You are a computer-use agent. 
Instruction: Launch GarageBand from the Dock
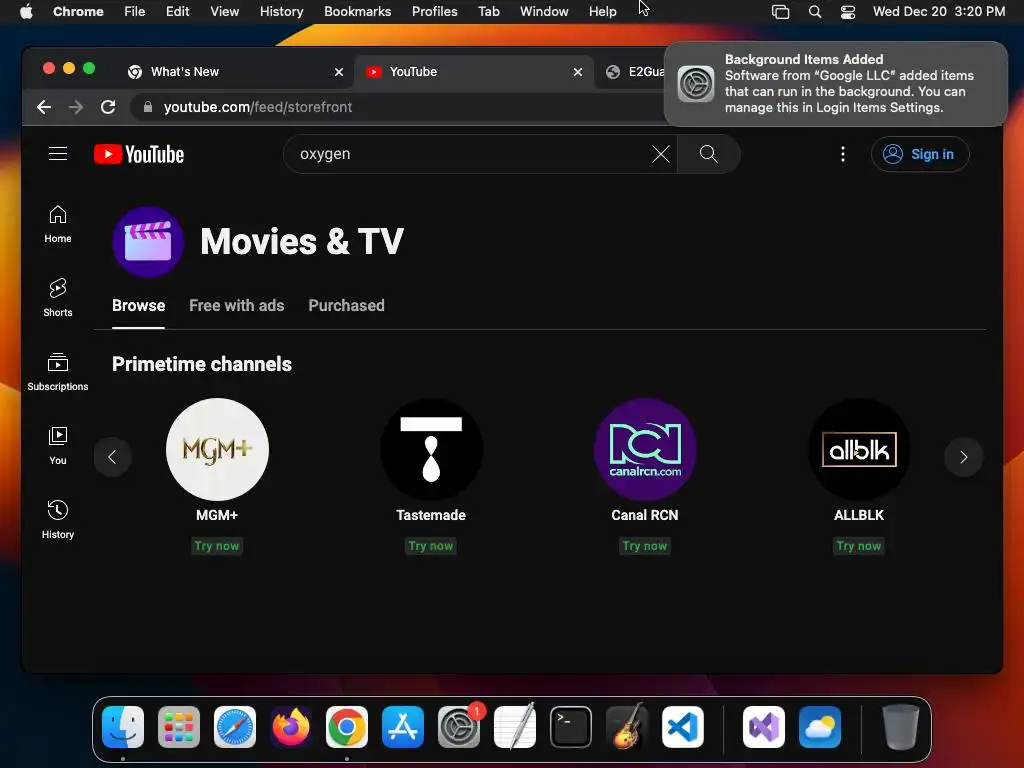click(627, 727)
